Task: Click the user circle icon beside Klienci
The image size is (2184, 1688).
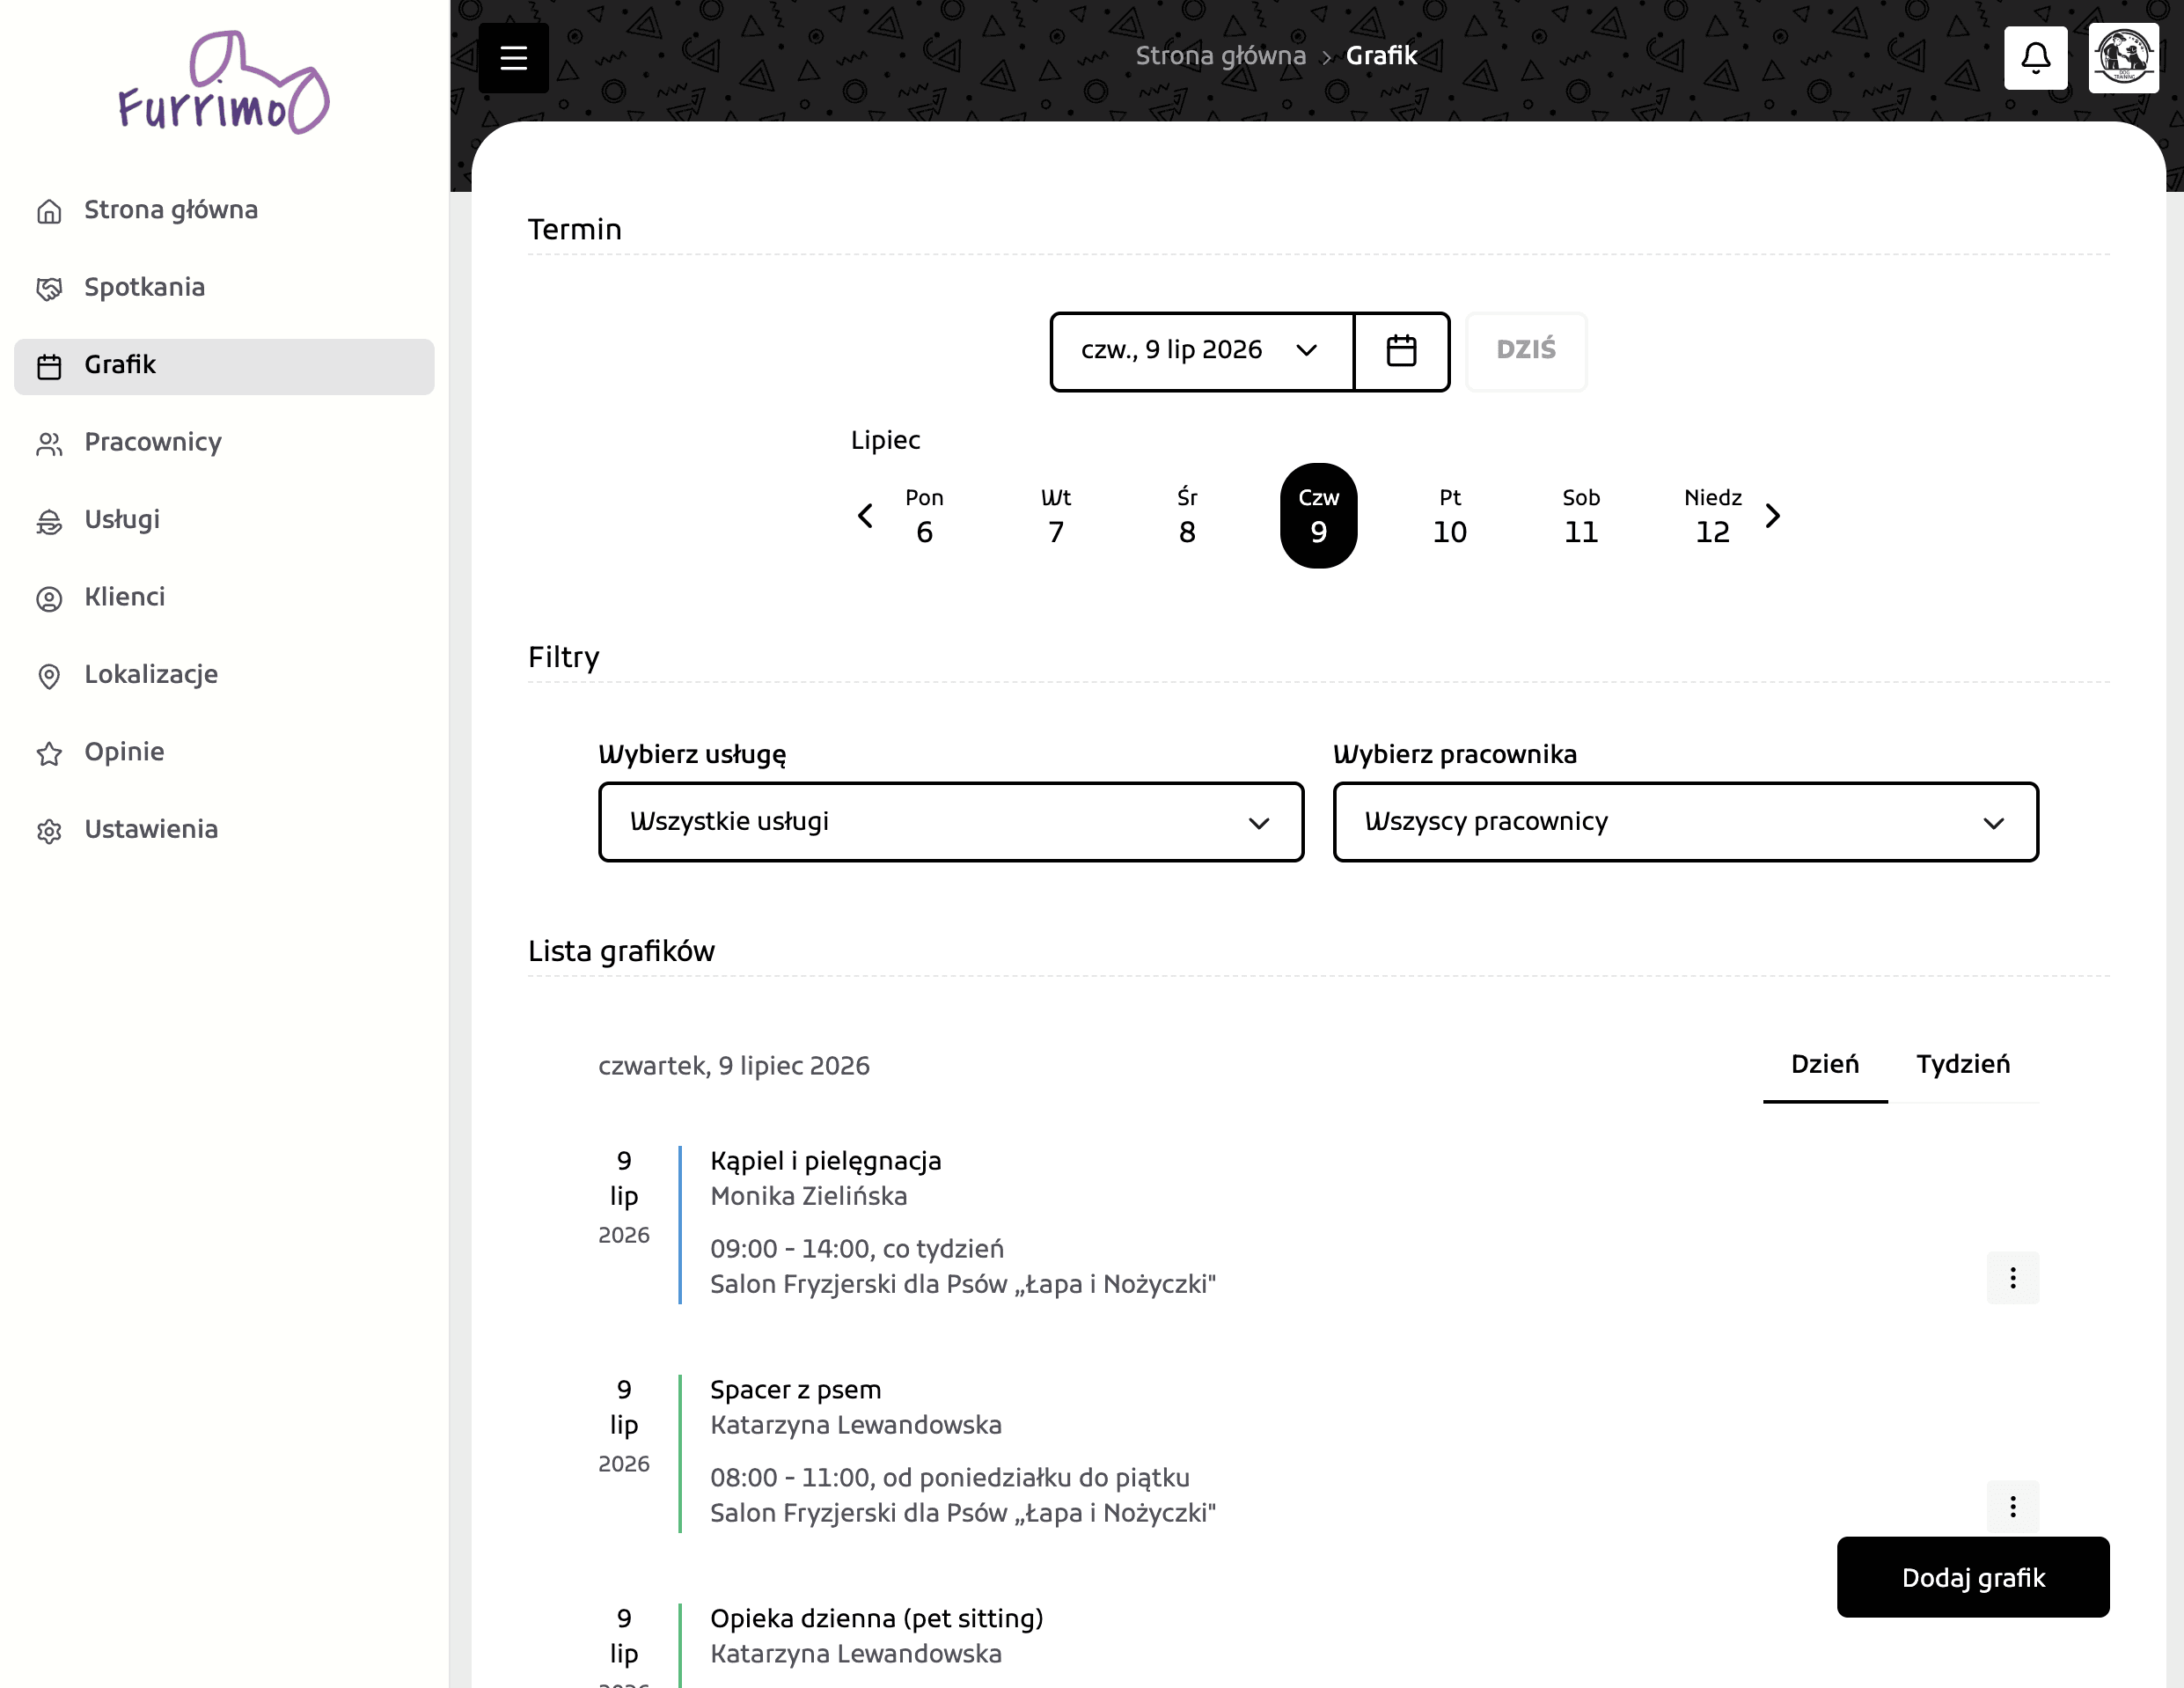Action: [49, 598]
